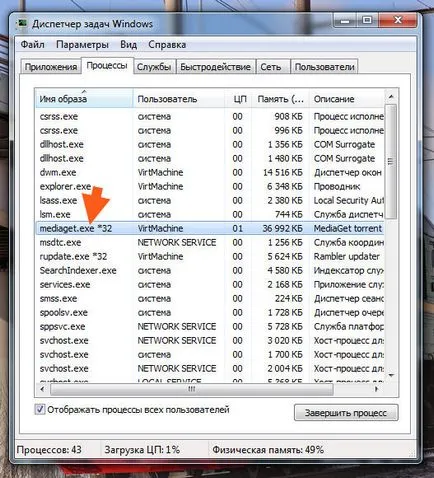This screenshot has width=434, height=478.
Task: Select the Процессы tab
Action: (x=107, y=66)
